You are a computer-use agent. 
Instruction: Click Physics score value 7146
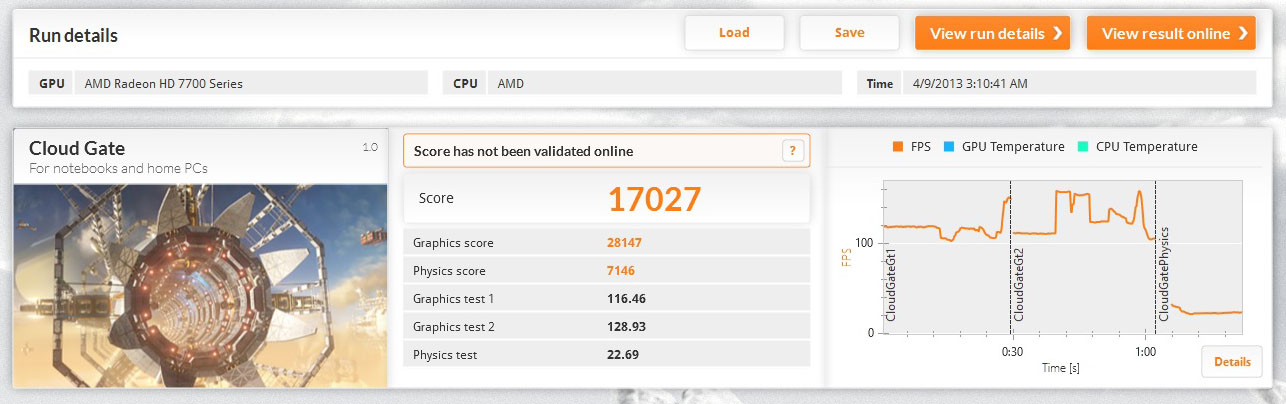(x=621, y=271)
